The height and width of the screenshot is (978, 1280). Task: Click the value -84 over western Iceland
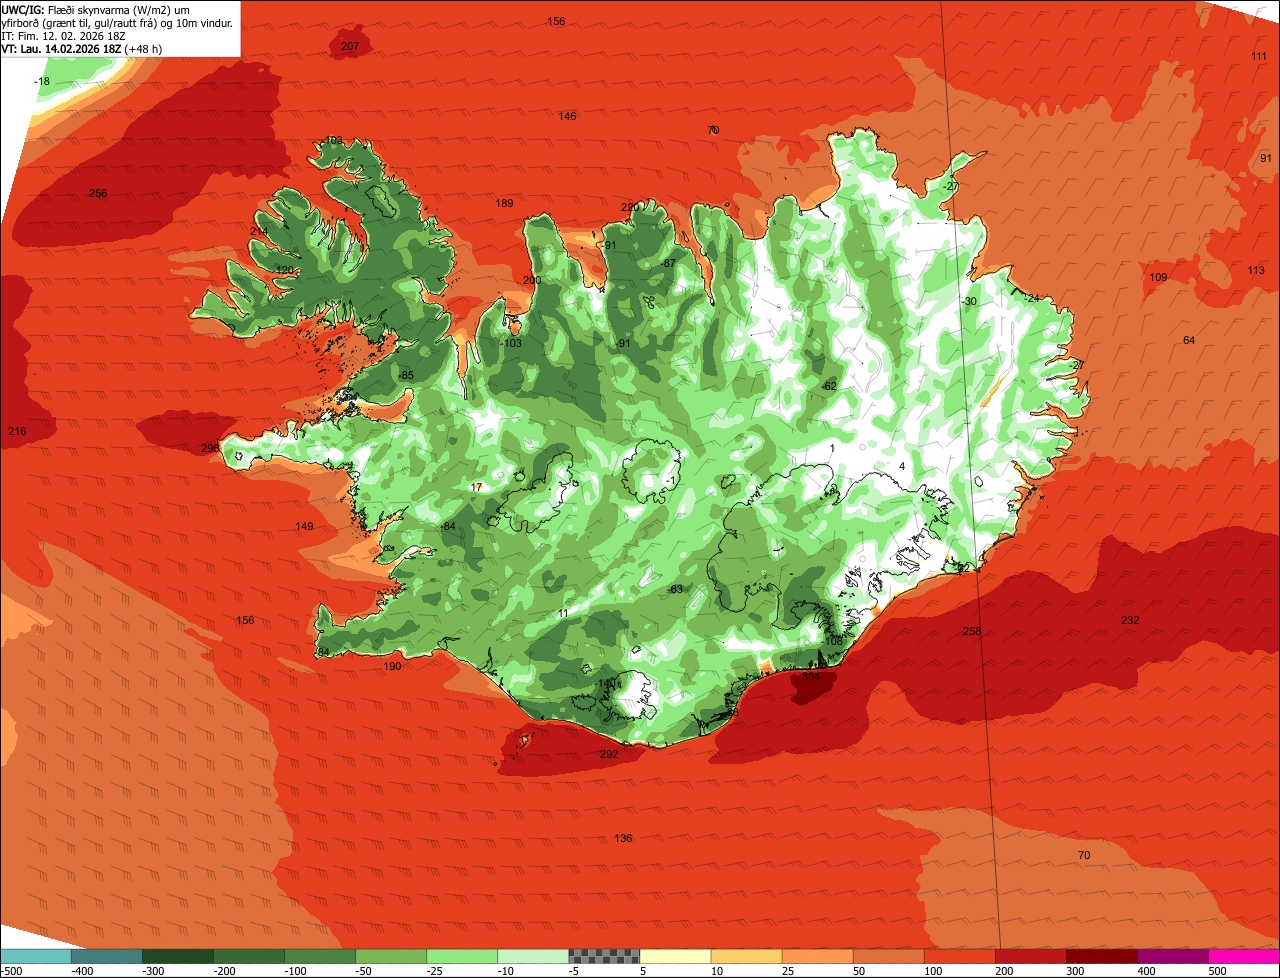[x=448, y=526]
